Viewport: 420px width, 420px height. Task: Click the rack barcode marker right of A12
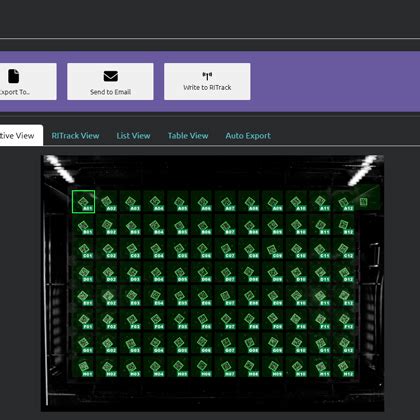tap(363, 202)
